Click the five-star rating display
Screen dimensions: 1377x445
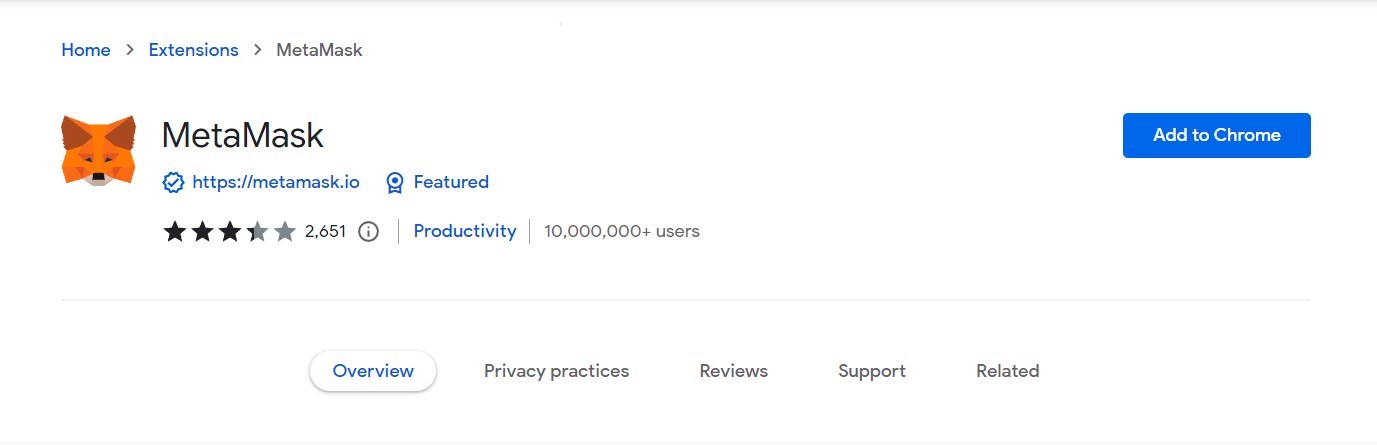229,232
